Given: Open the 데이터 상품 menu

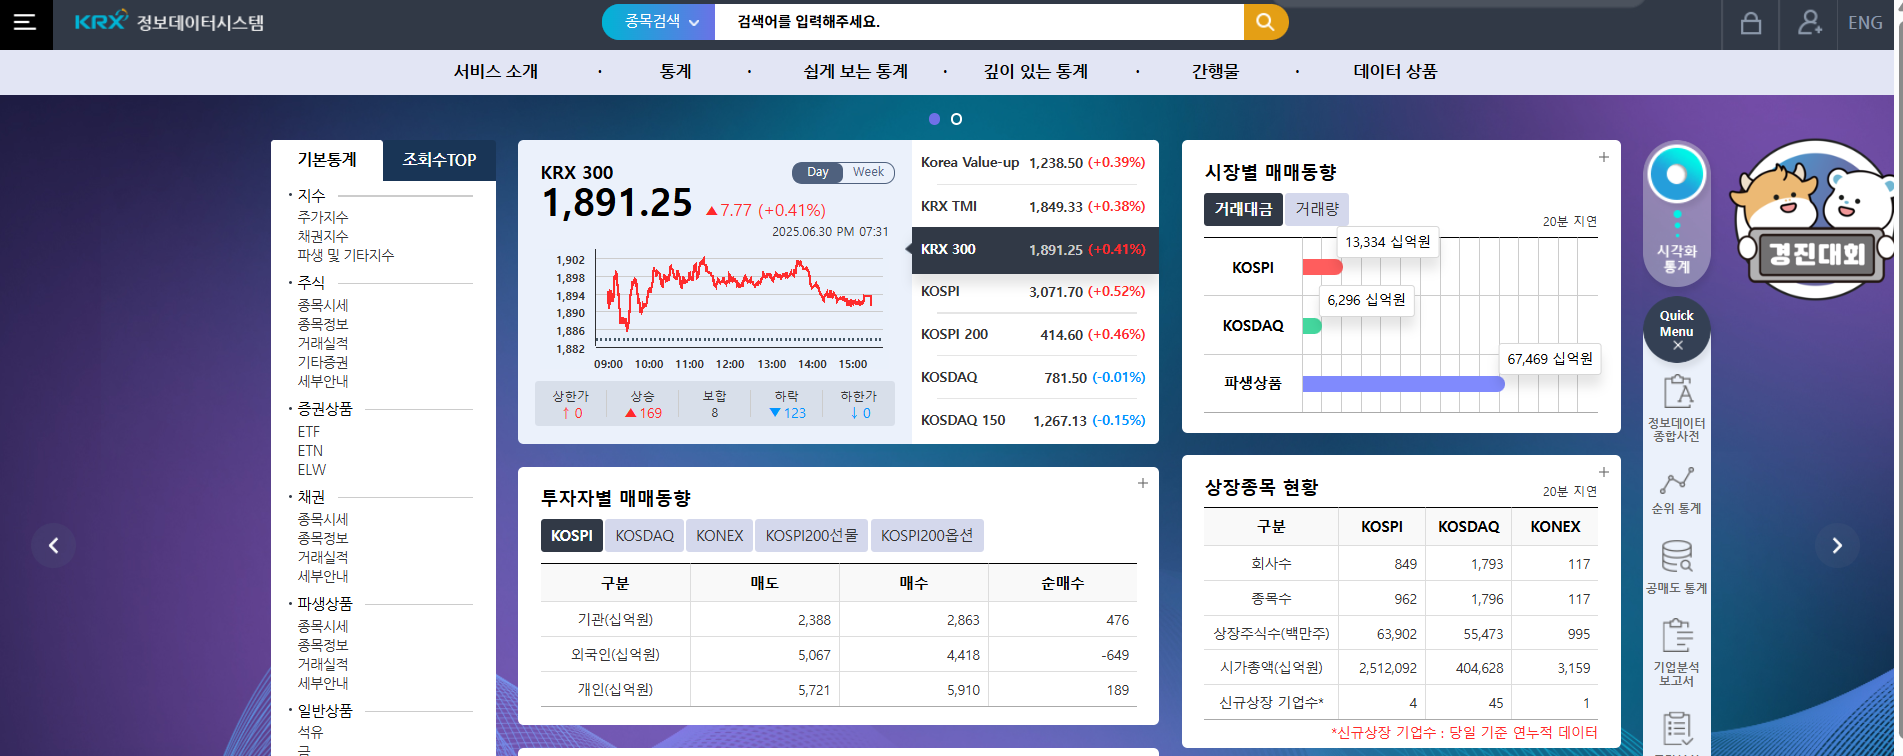Looking at the screenshot, I should click(x=1395, y=71).
